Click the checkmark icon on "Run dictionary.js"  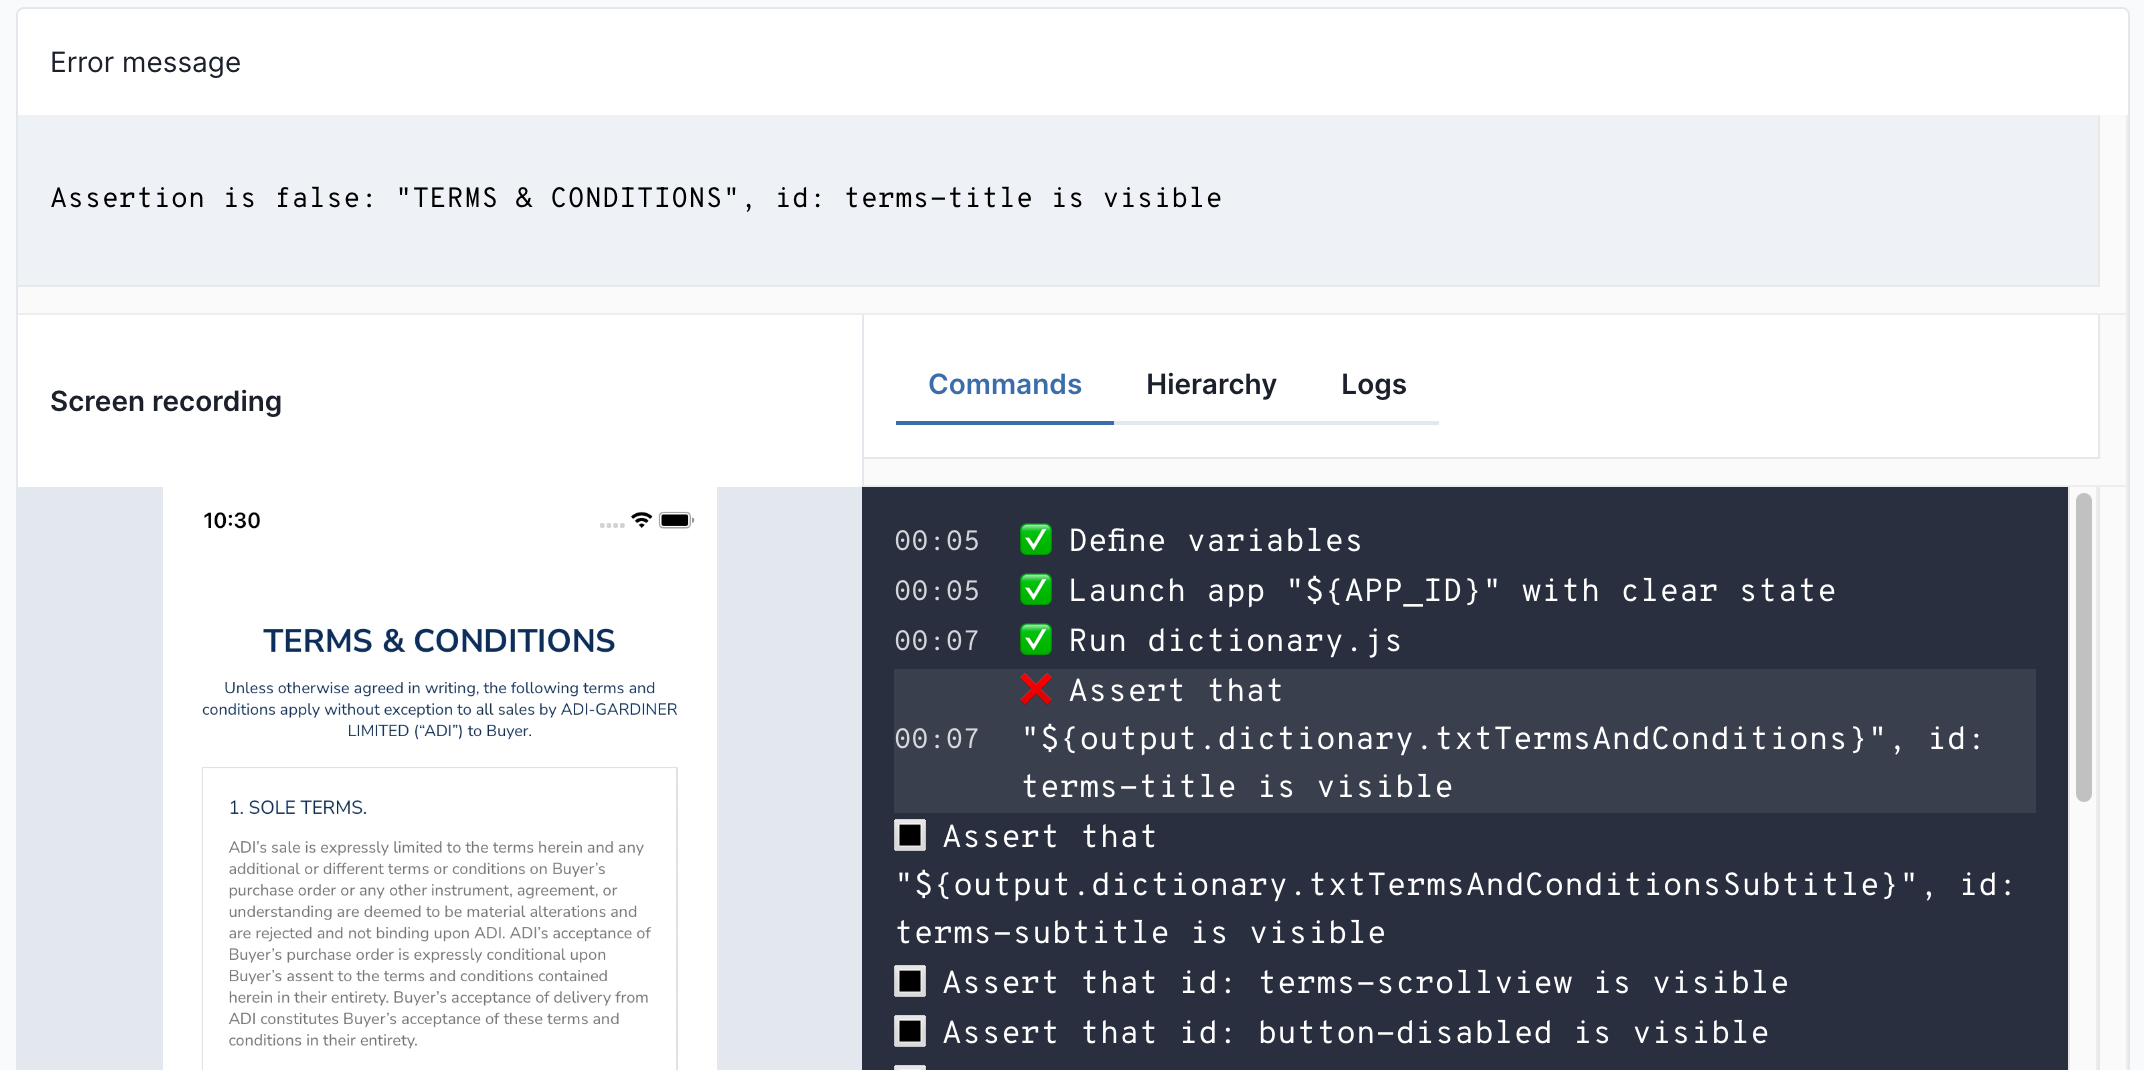click(1035, 640)
